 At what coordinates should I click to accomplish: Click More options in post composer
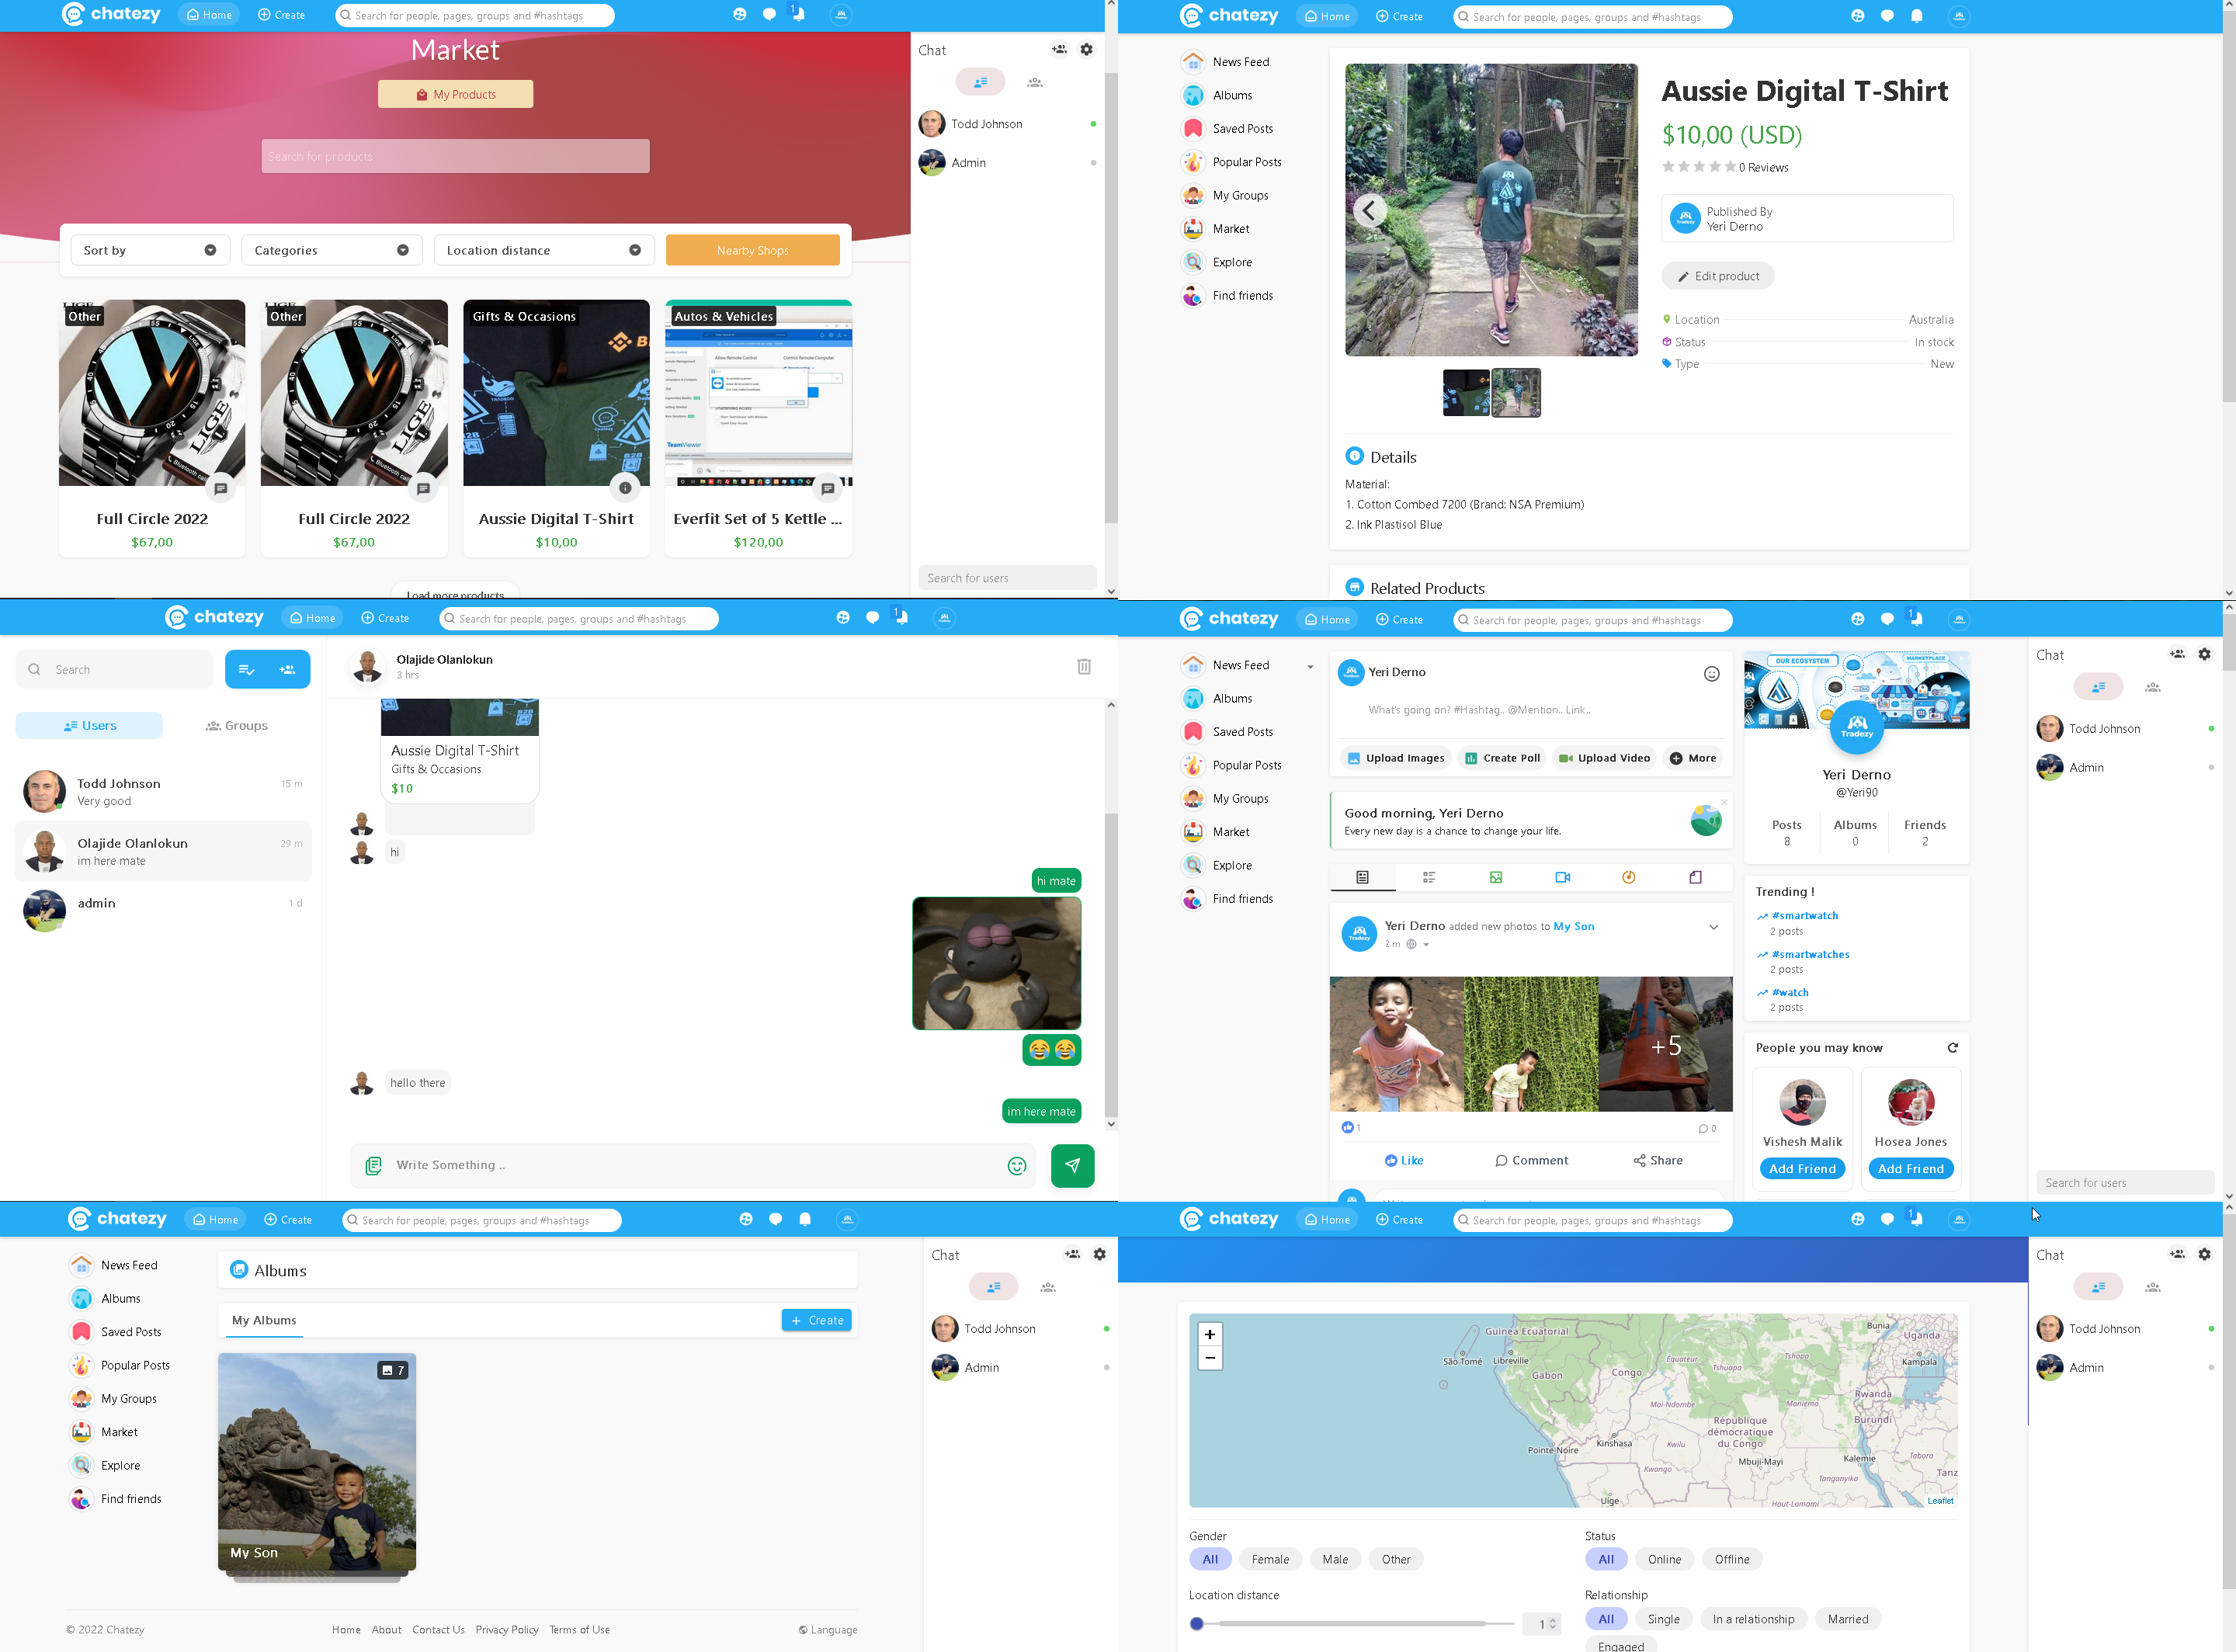coord(1693,758)
